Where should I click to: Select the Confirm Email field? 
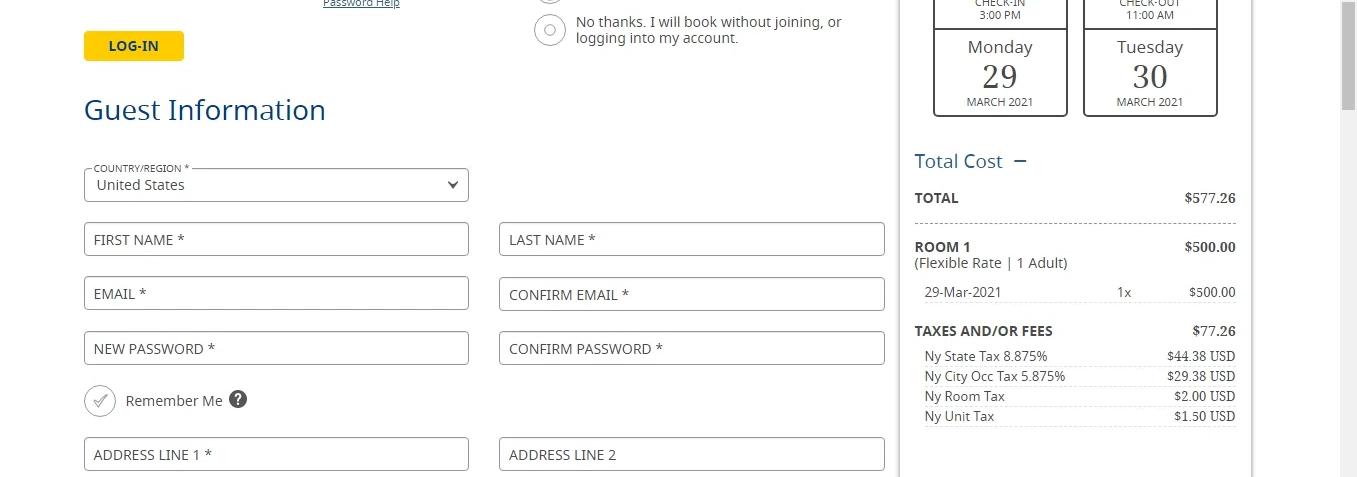(691, 294)
